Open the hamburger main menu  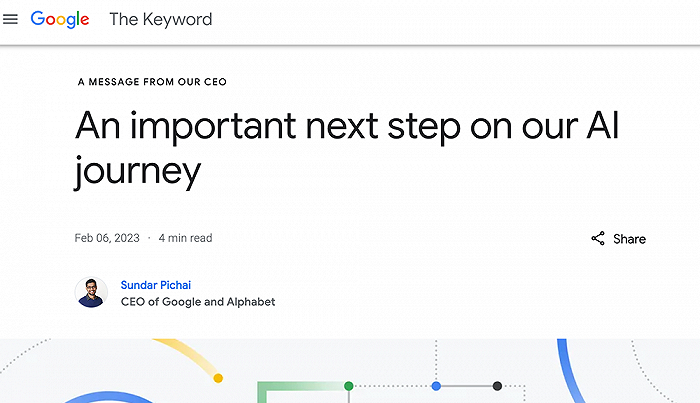pos(11,19)
